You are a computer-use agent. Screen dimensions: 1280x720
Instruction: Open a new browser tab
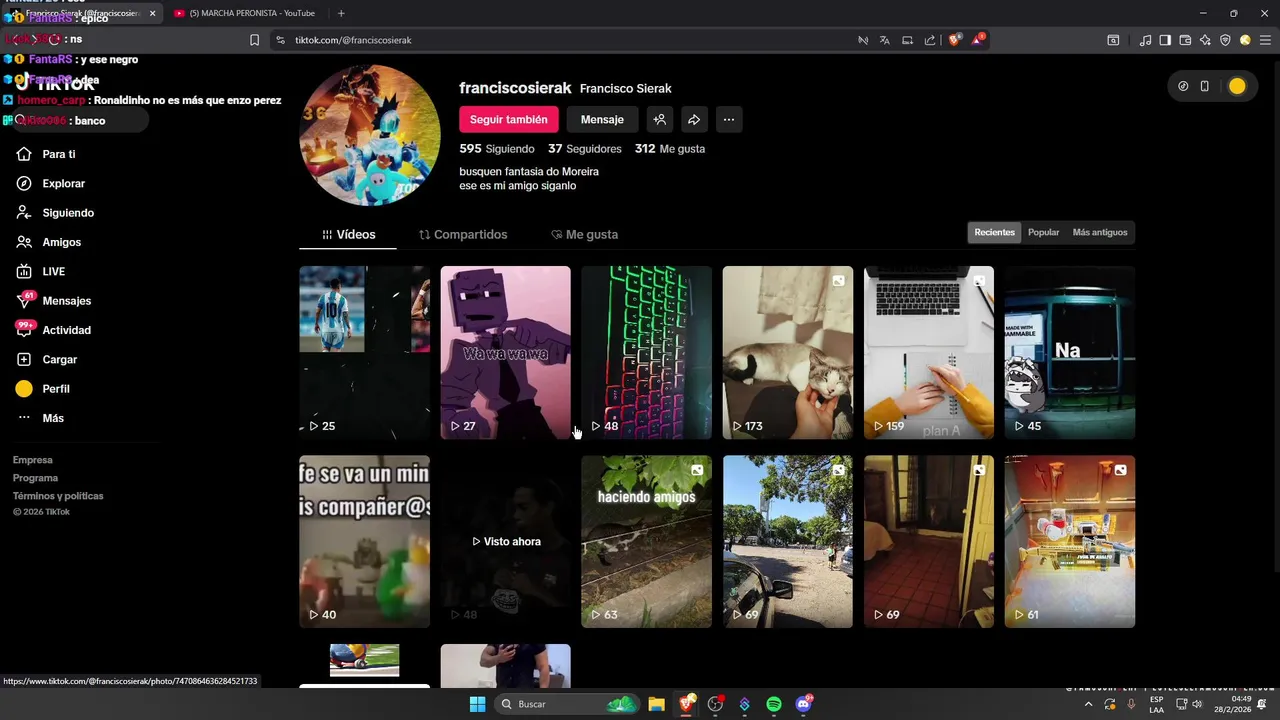click(x=341, y=13)
